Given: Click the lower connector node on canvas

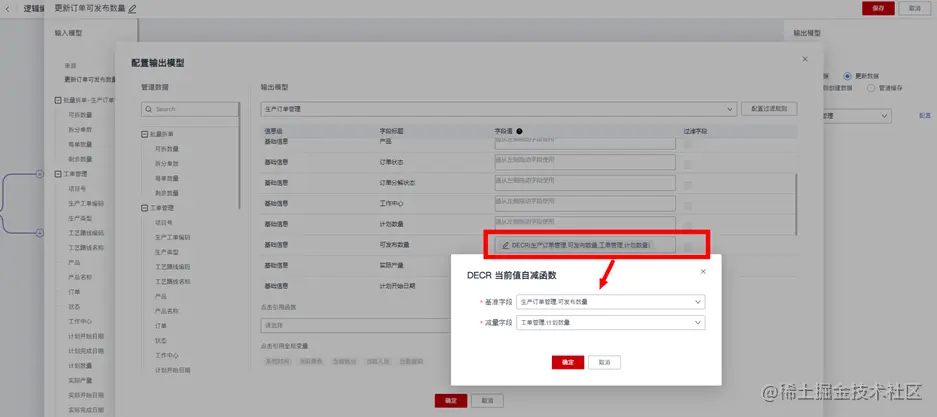Looking at the screenshot, I should [x=40, y=233].
